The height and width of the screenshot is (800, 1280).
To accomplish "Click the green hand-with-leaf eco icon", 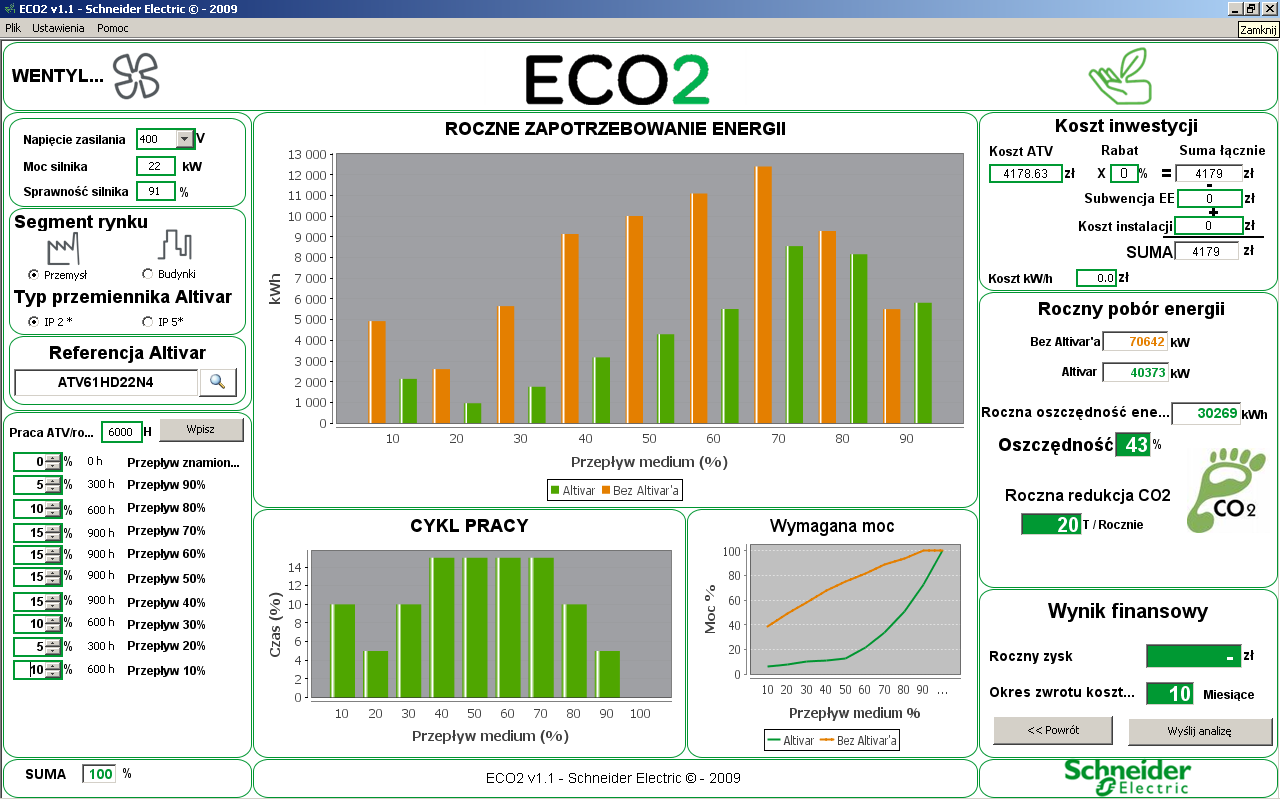I will 1119,77.
